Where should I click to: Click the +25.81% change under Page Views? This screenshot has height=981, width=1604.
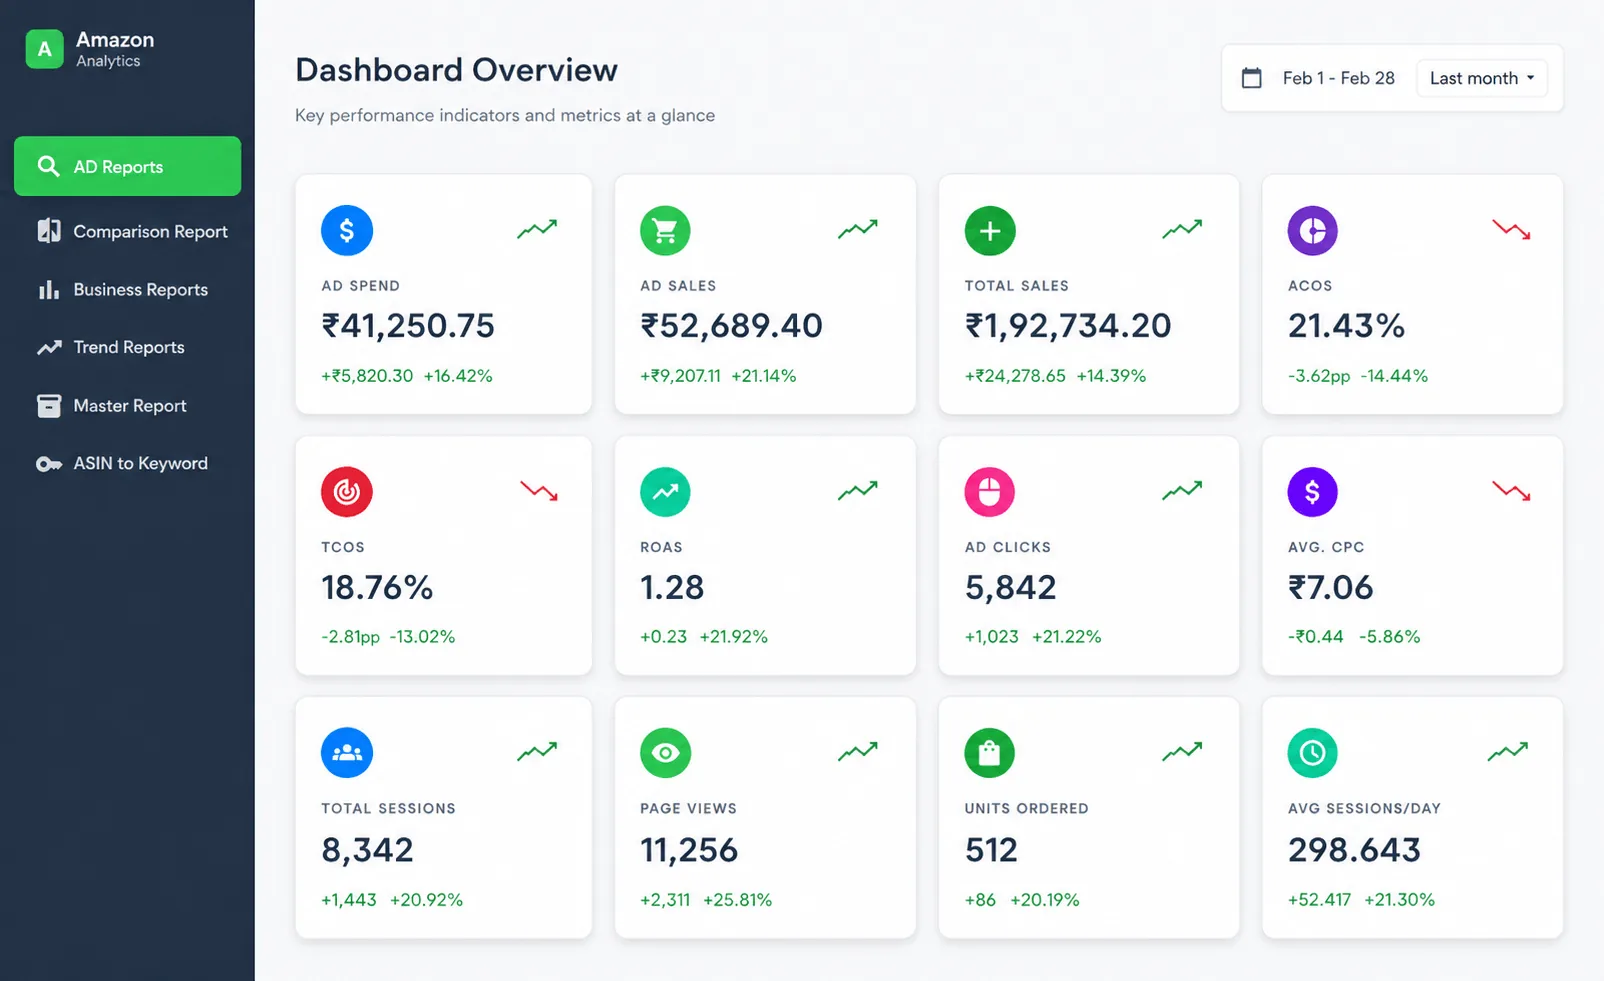[738, 900]
